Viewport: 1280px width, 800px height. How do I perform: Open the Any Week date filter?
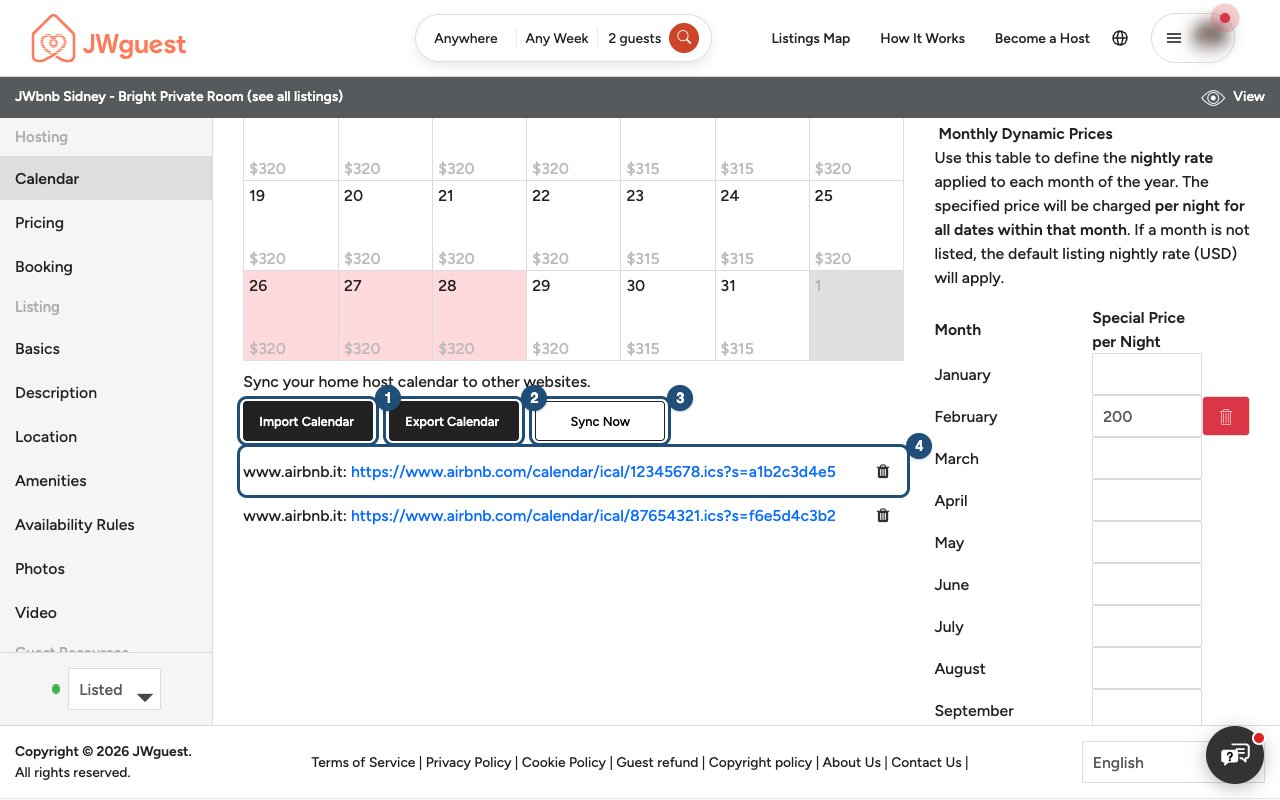tap(557, 38)
